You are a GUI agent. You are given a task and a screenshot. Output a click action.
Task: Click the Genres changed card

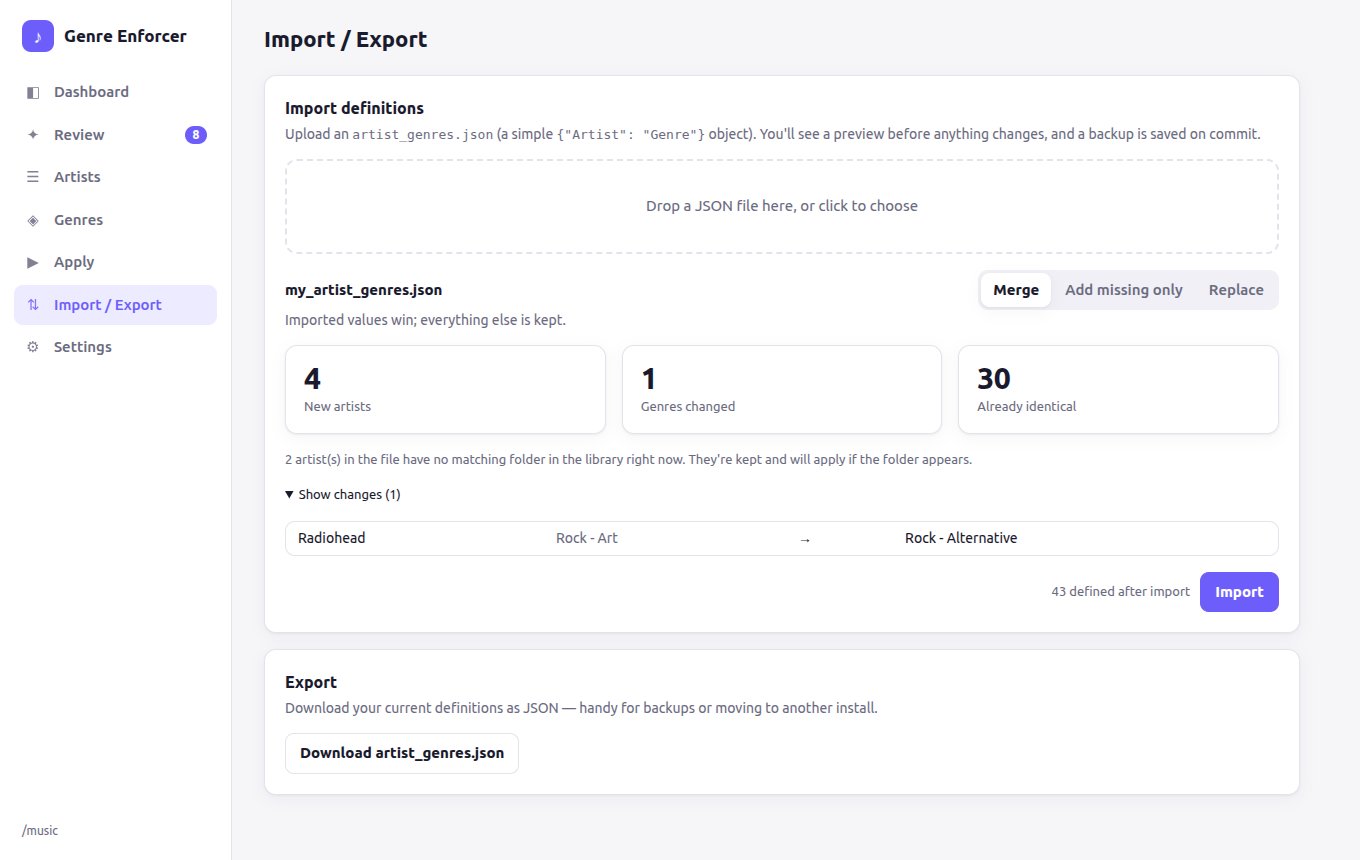click(782, 390)
